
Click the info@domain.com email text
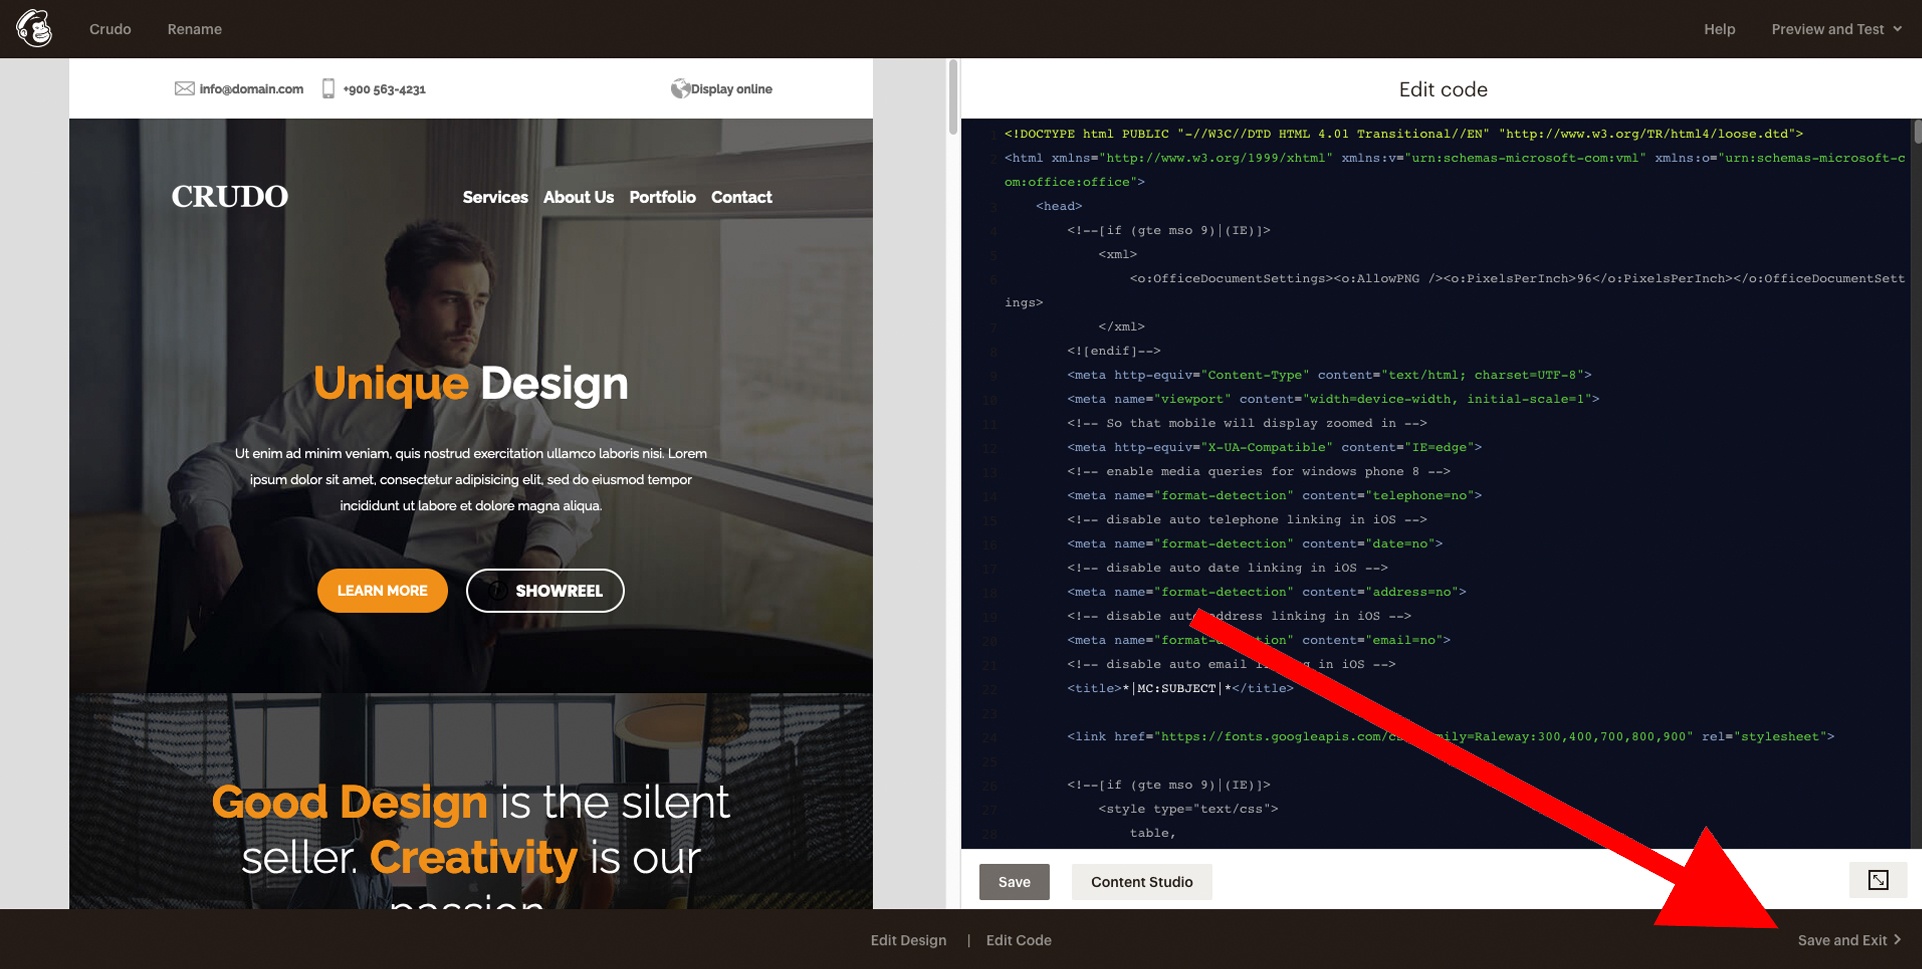click(251, 89)
